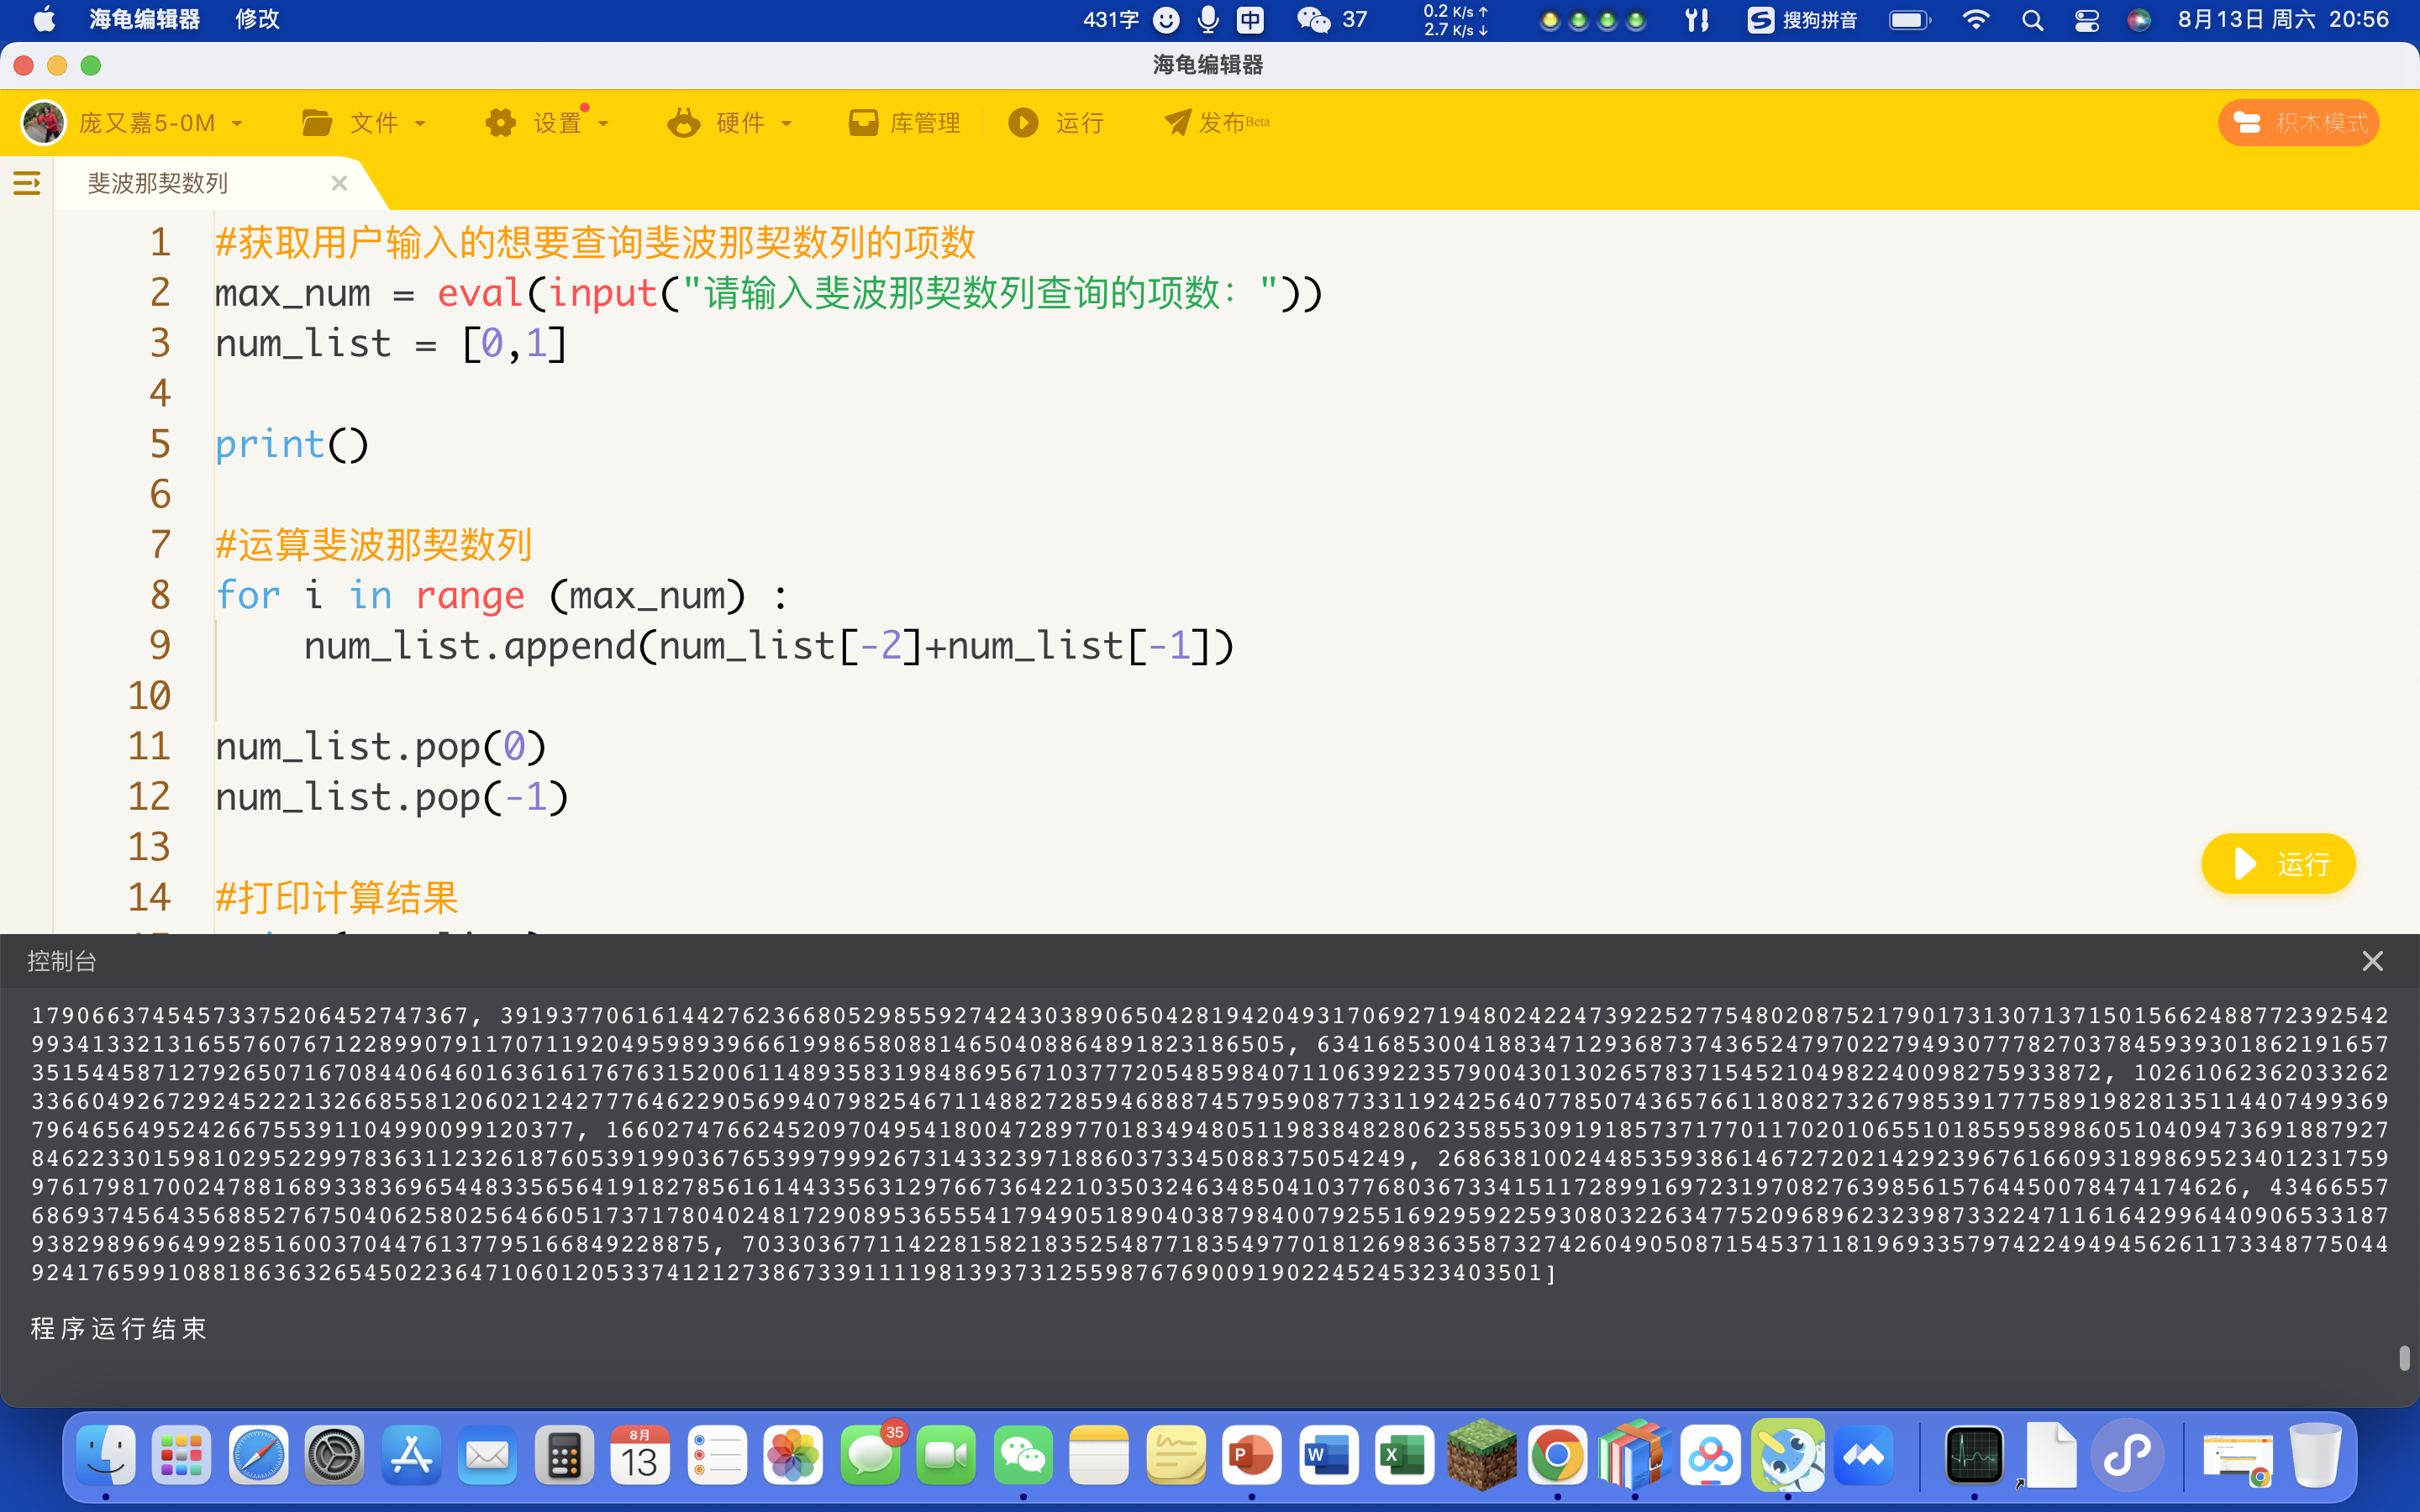The width and height of the screenshot is (2420, 1512).
Task: Open Word from the Dock
Action: click(x=1328, y=1454)
